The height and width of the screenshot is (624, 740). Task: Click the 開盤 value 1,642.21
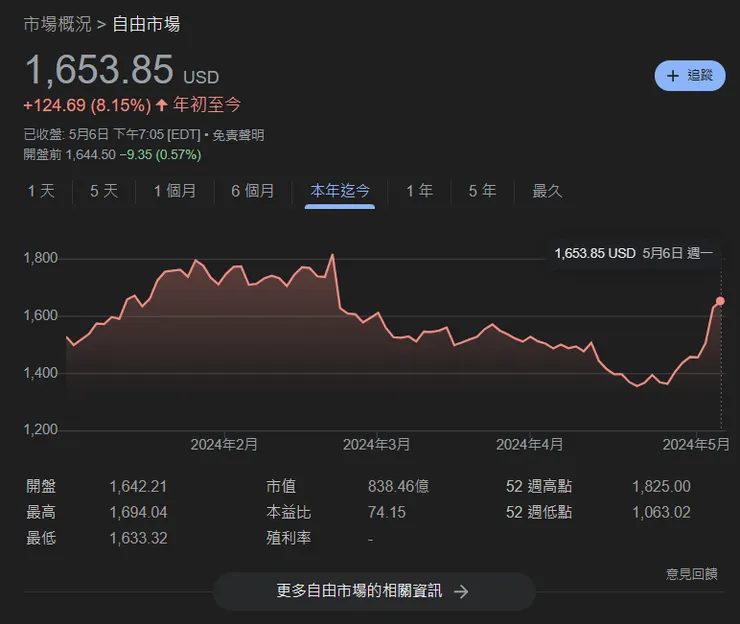pyautogui.click(x=138, y=487)
